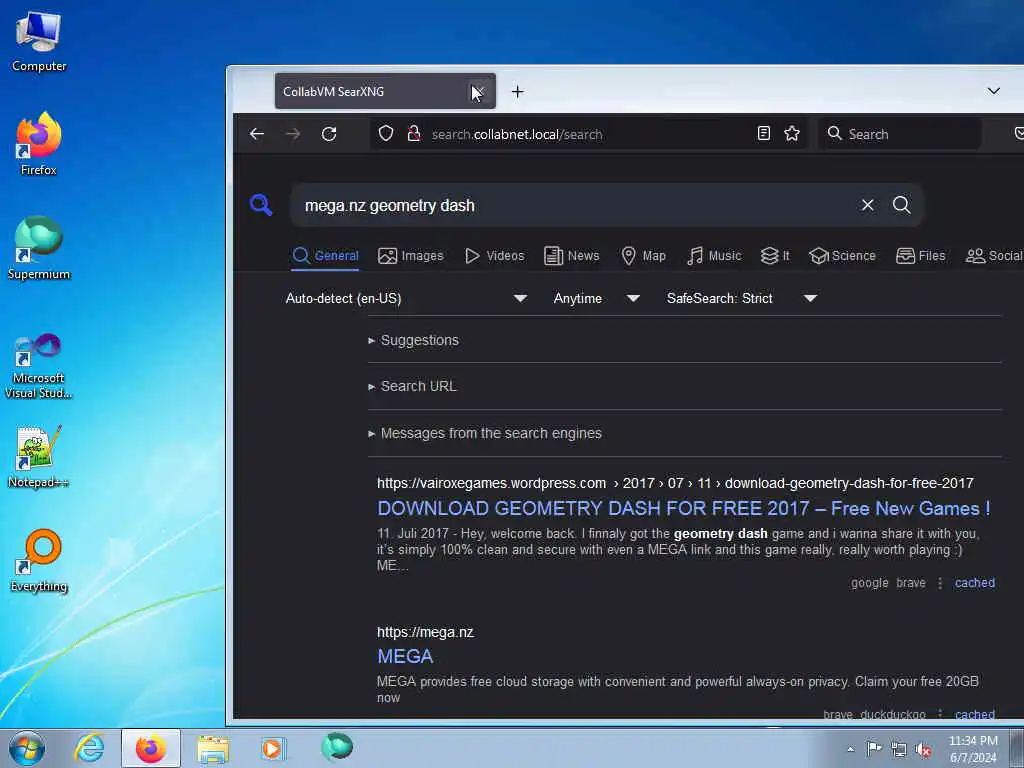
Task: Open Supermium desktop shortcut
Action: click(x=39, y=248)
